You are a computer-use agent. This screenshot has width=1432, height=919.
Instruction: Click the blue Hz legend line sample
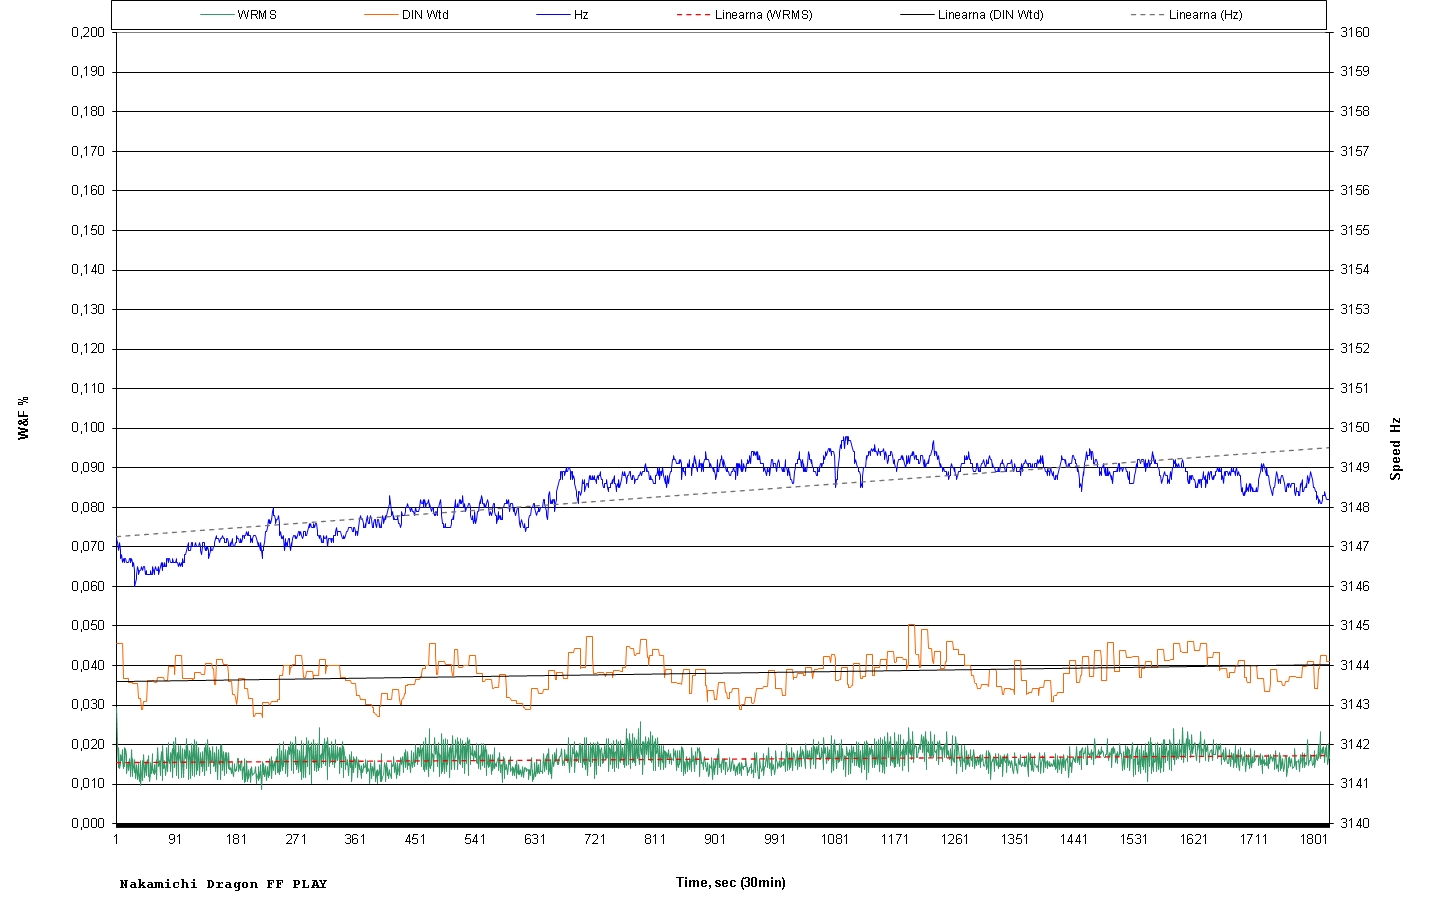point(553,15)
